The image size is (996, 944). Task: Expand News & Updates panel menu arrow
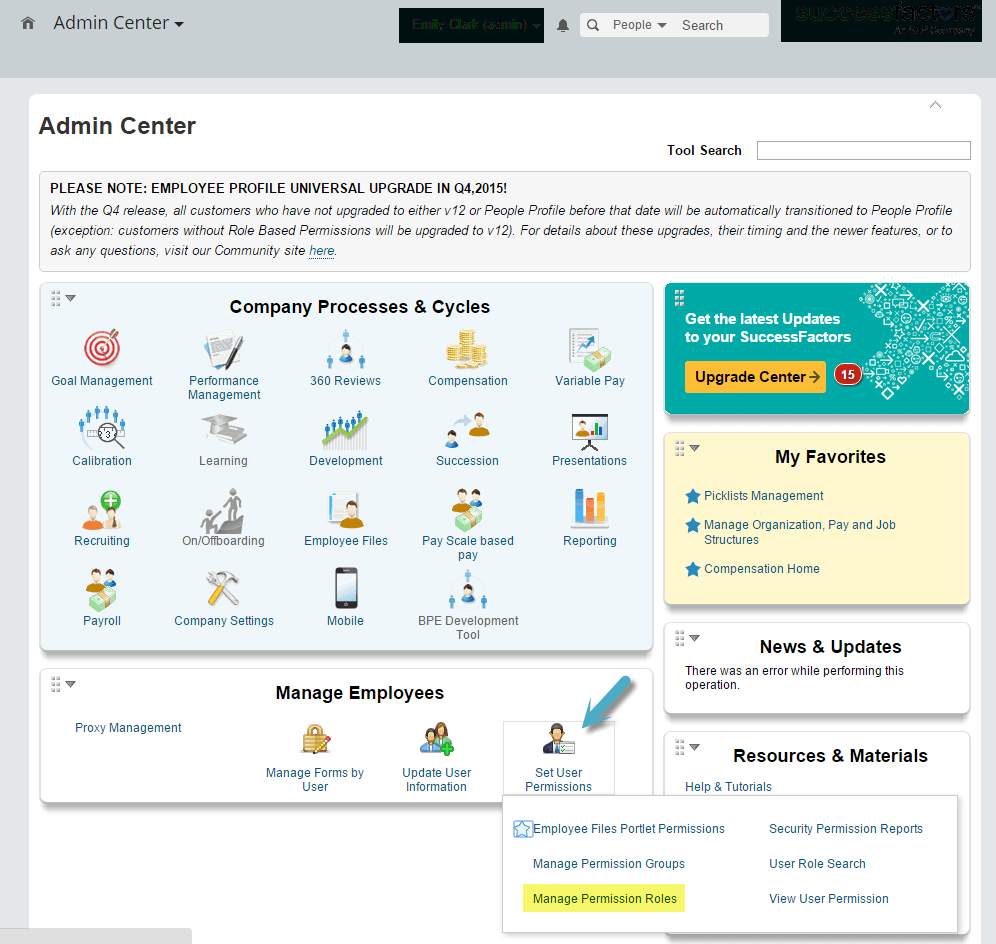(x=694, y=638)
